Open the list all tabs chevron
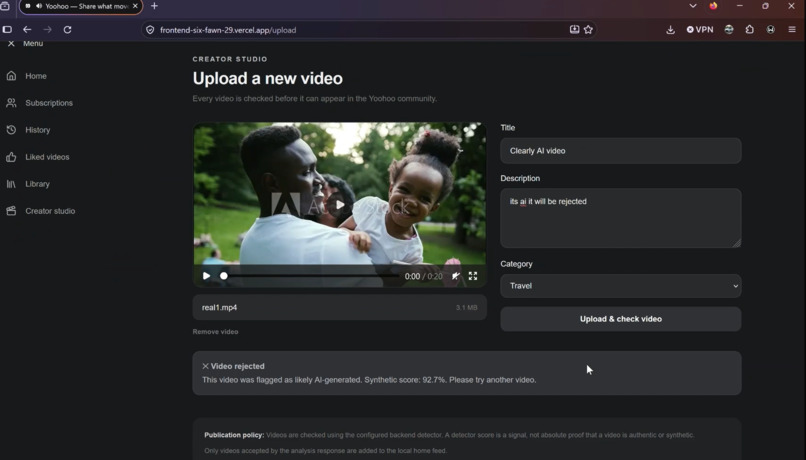Screen dimensions: 806x460 coord(693,6)
